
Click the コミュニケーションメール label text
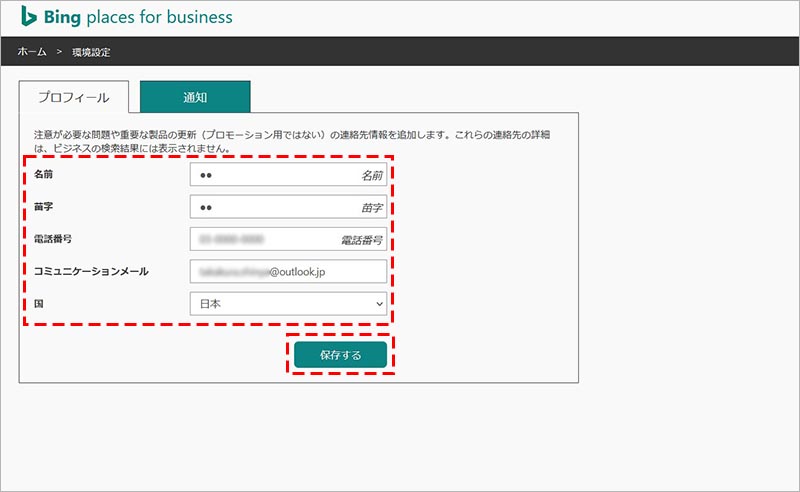pyautogui.click(x=91, y=271)
